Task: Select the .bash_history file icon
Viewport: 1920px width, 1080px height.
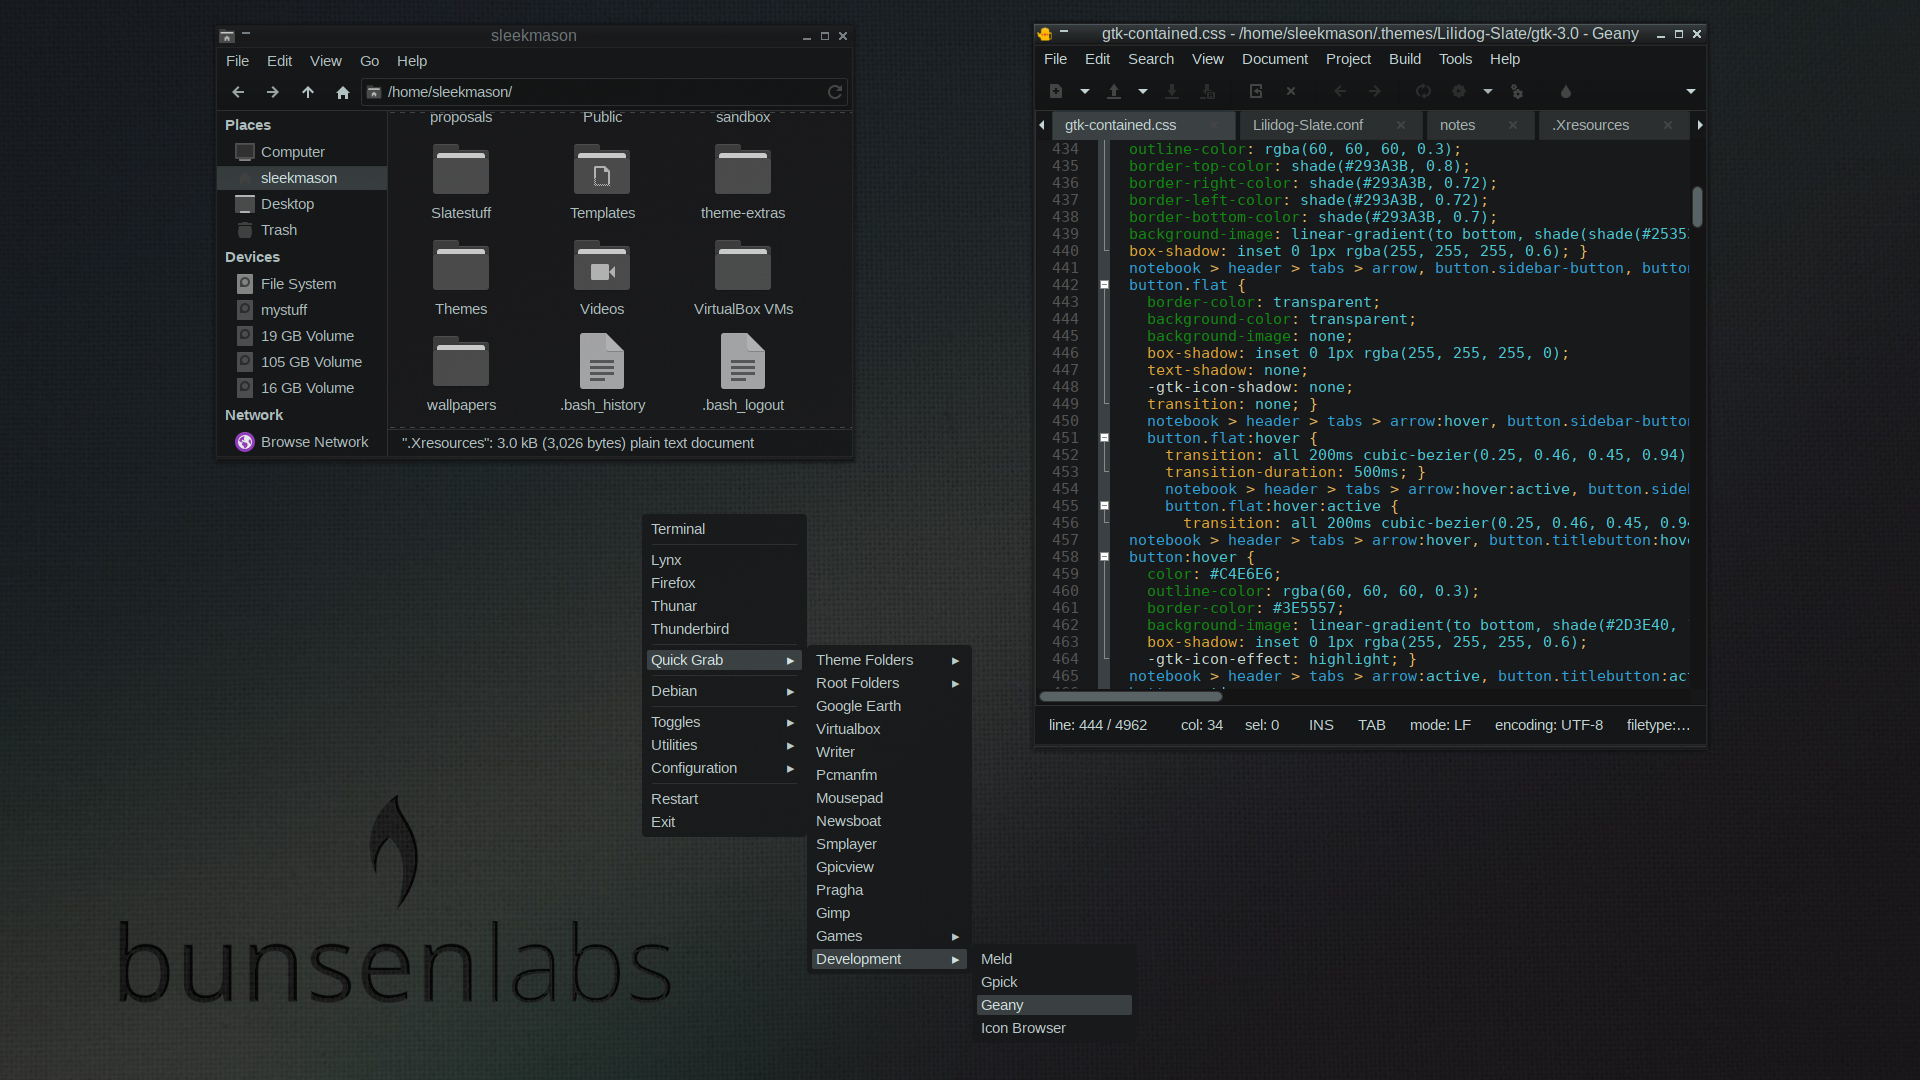Action: coord(602,361)
